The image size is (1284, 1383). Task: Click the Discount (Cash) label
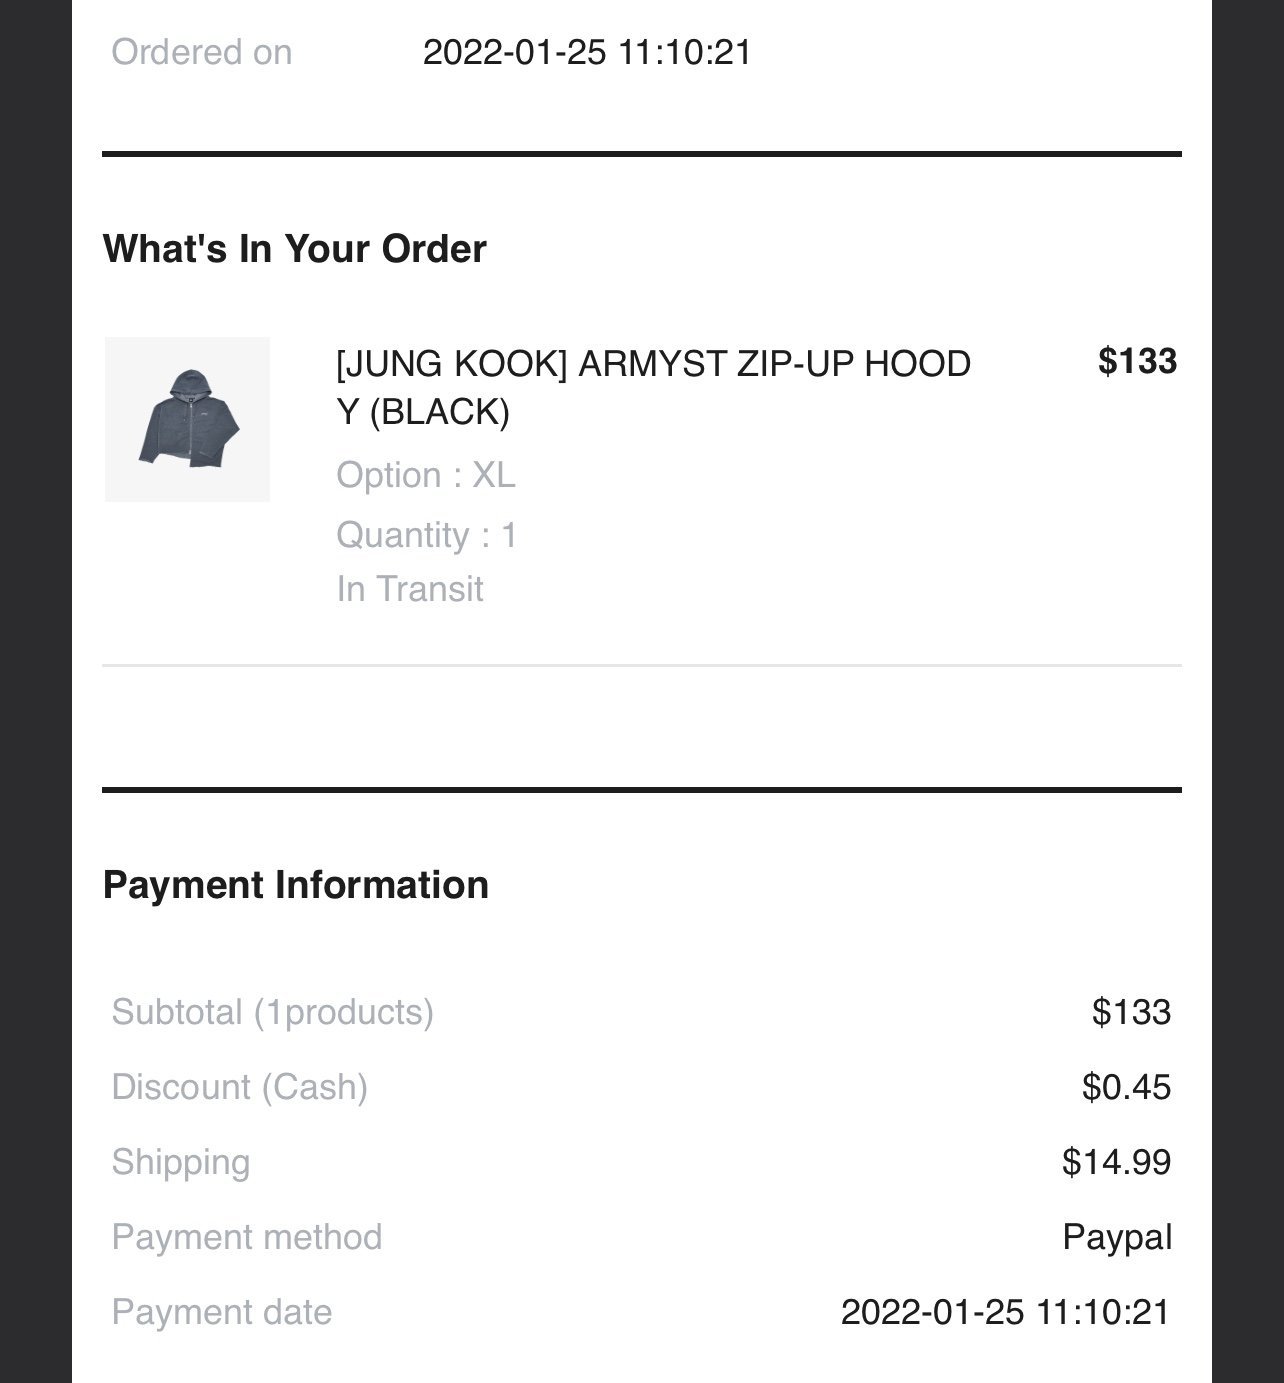pyautogui.click(x=240, y=1087)
